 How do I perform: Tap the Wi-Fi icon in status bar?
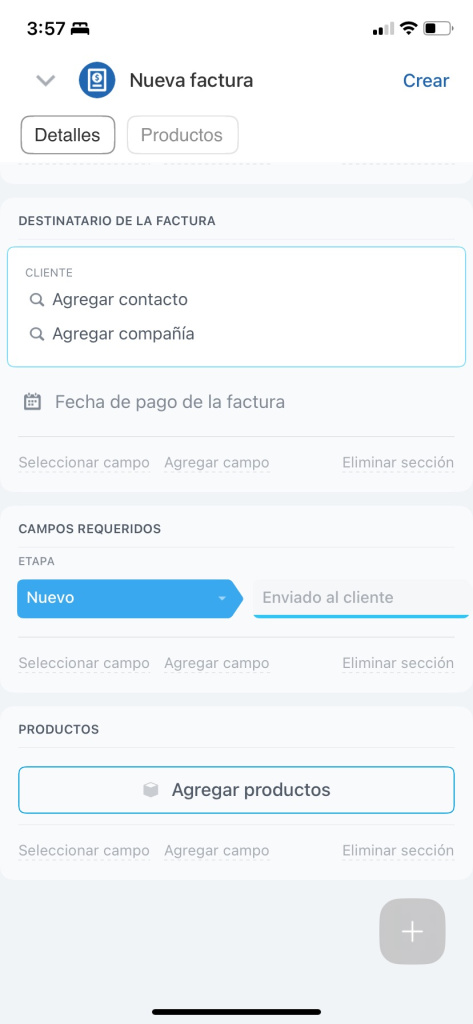409,28
